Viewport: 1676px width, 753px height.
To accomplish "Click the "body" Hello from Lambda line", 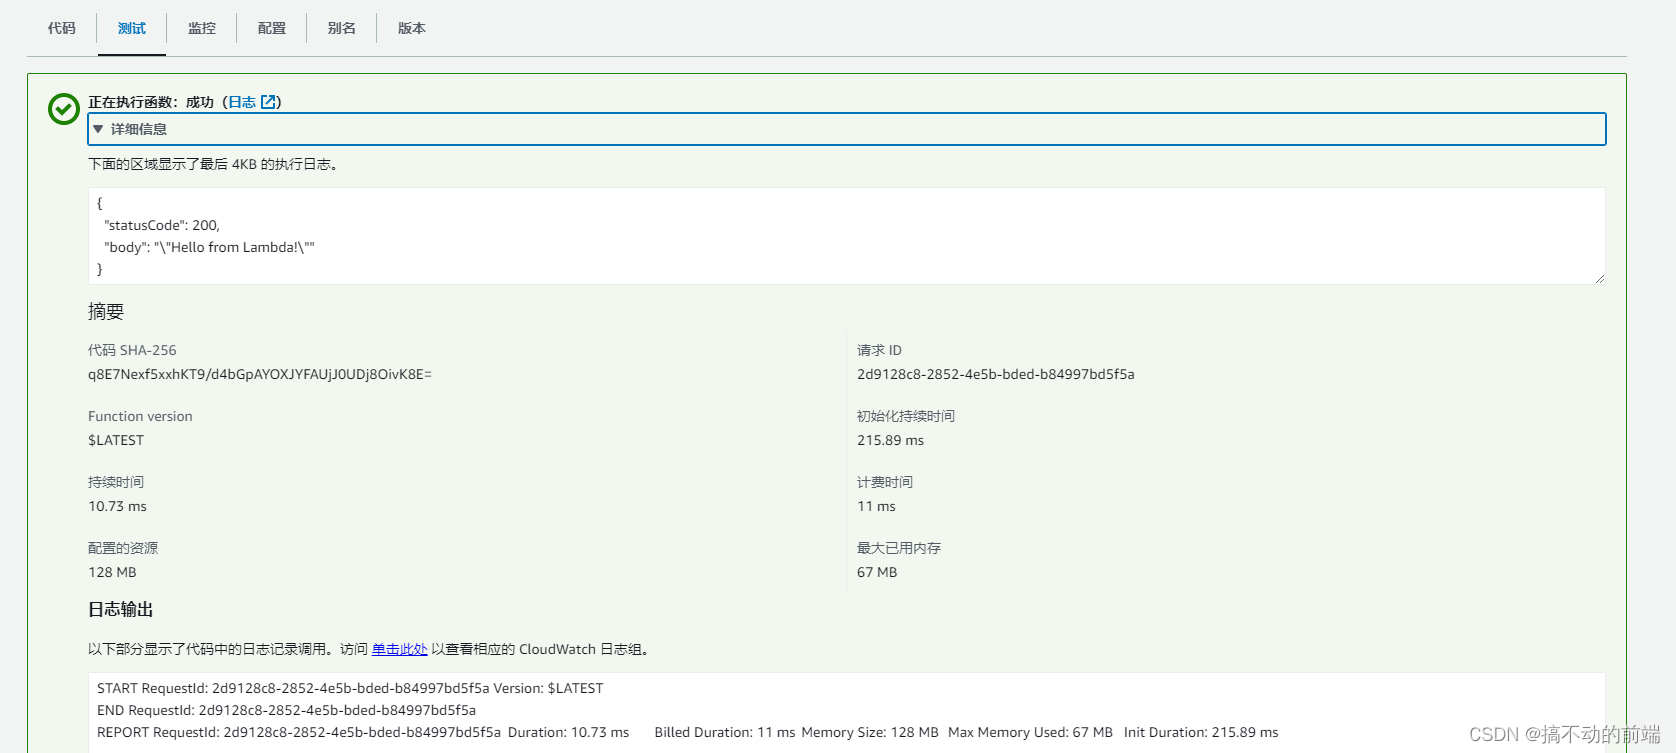I will tap(209, 247).
